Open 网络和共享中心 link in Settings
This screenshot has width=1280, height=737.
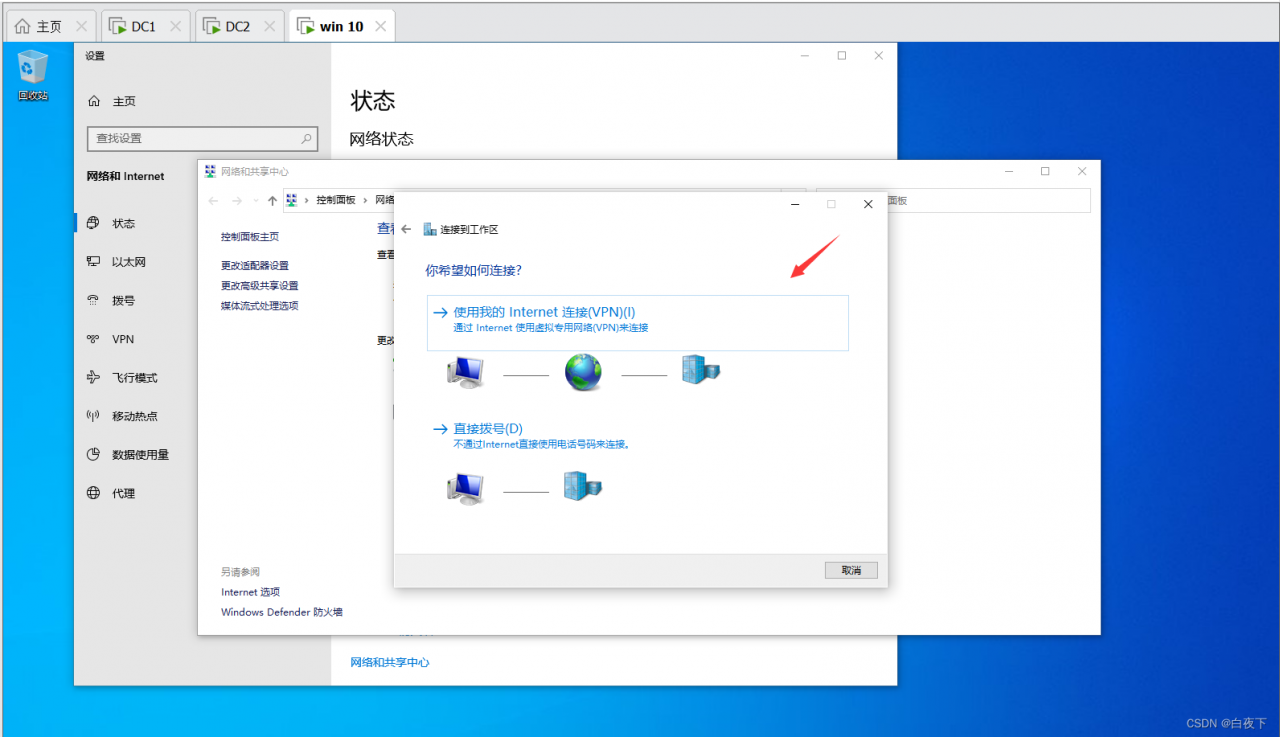pyautogui.click(x=390, y=662)
